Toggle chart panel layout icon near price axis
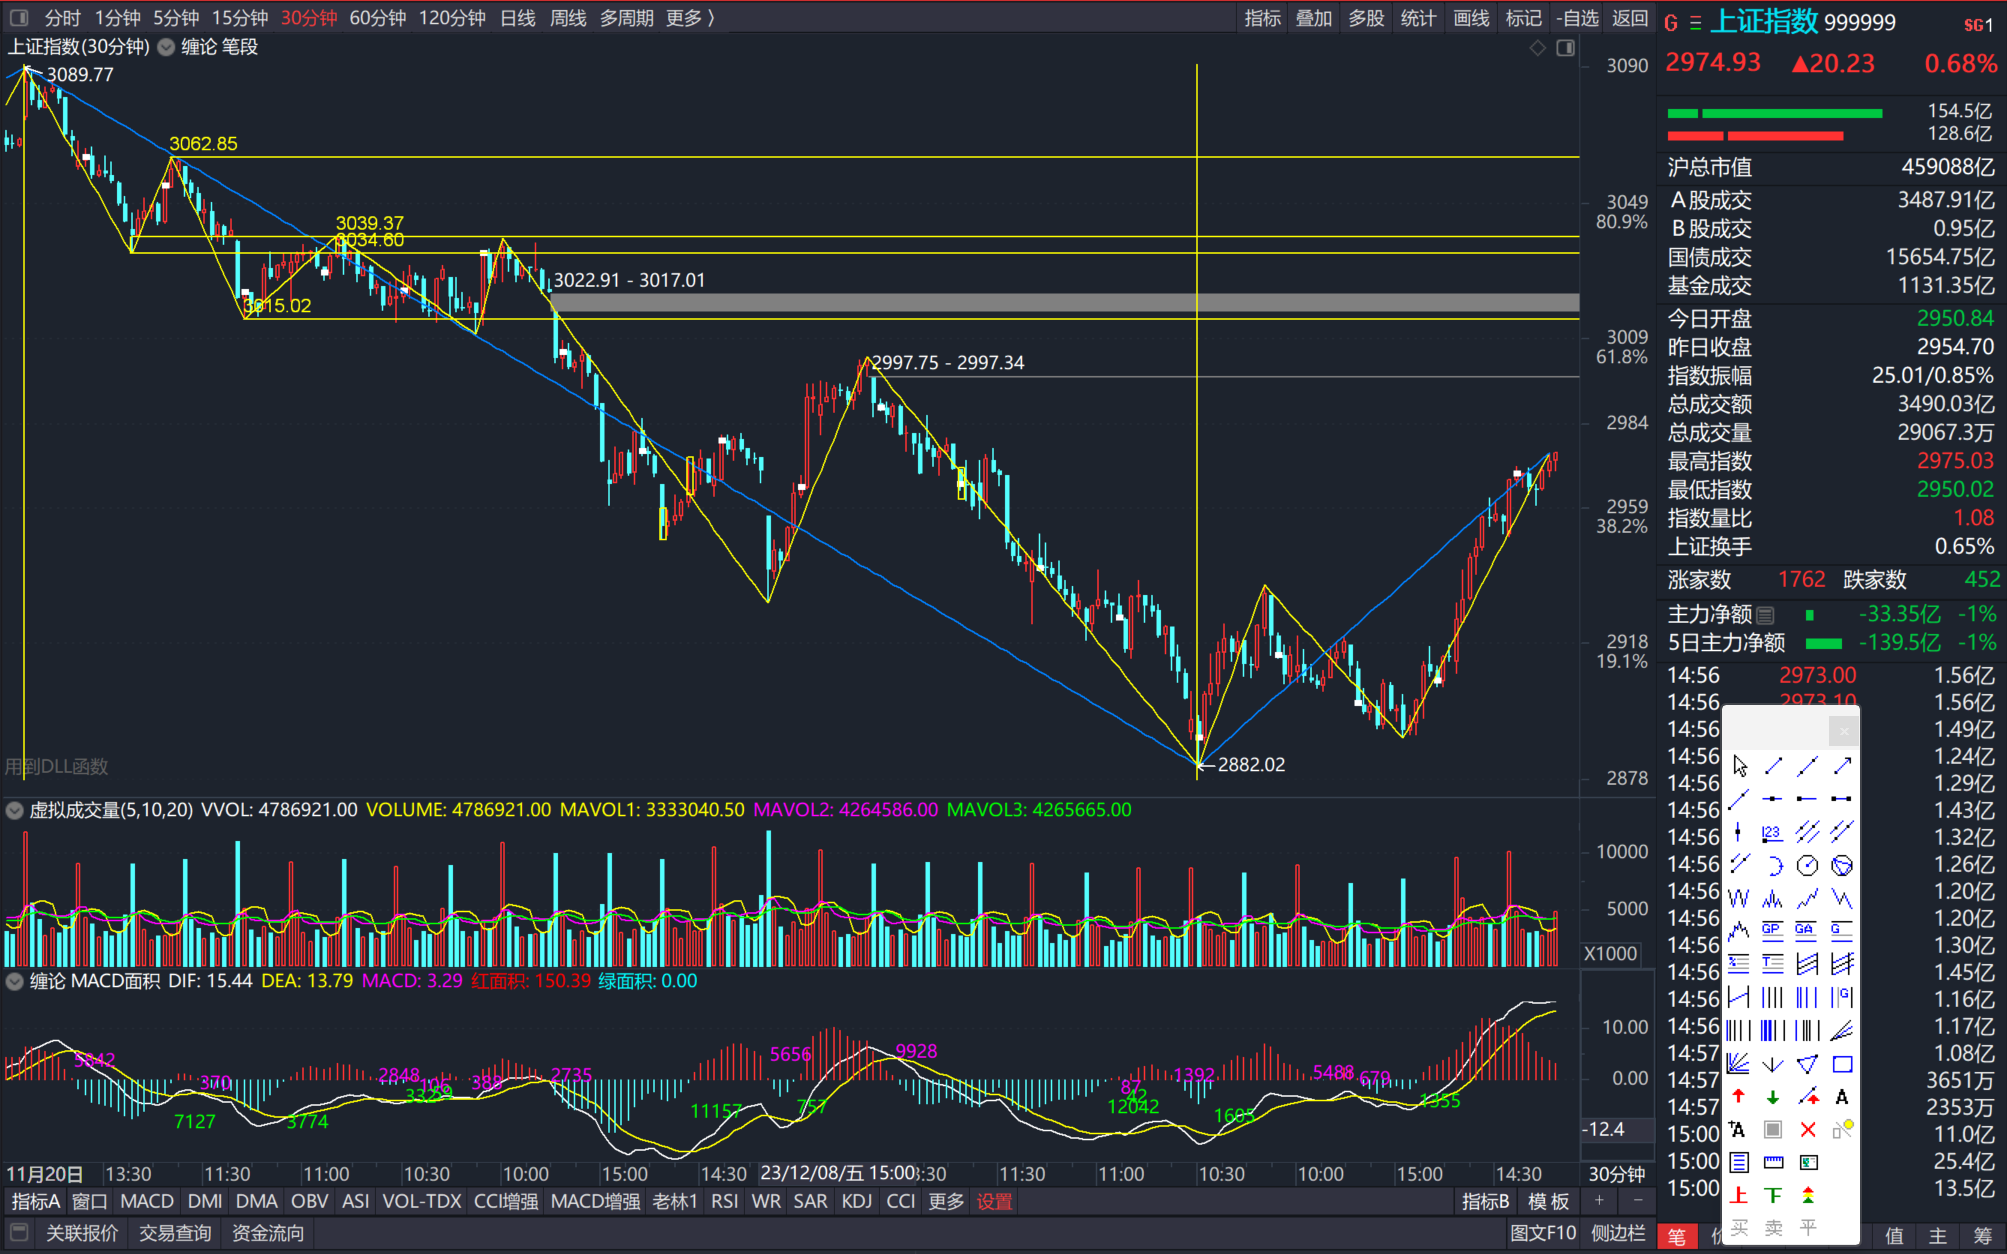2007x1254 pixels. 1565,47
